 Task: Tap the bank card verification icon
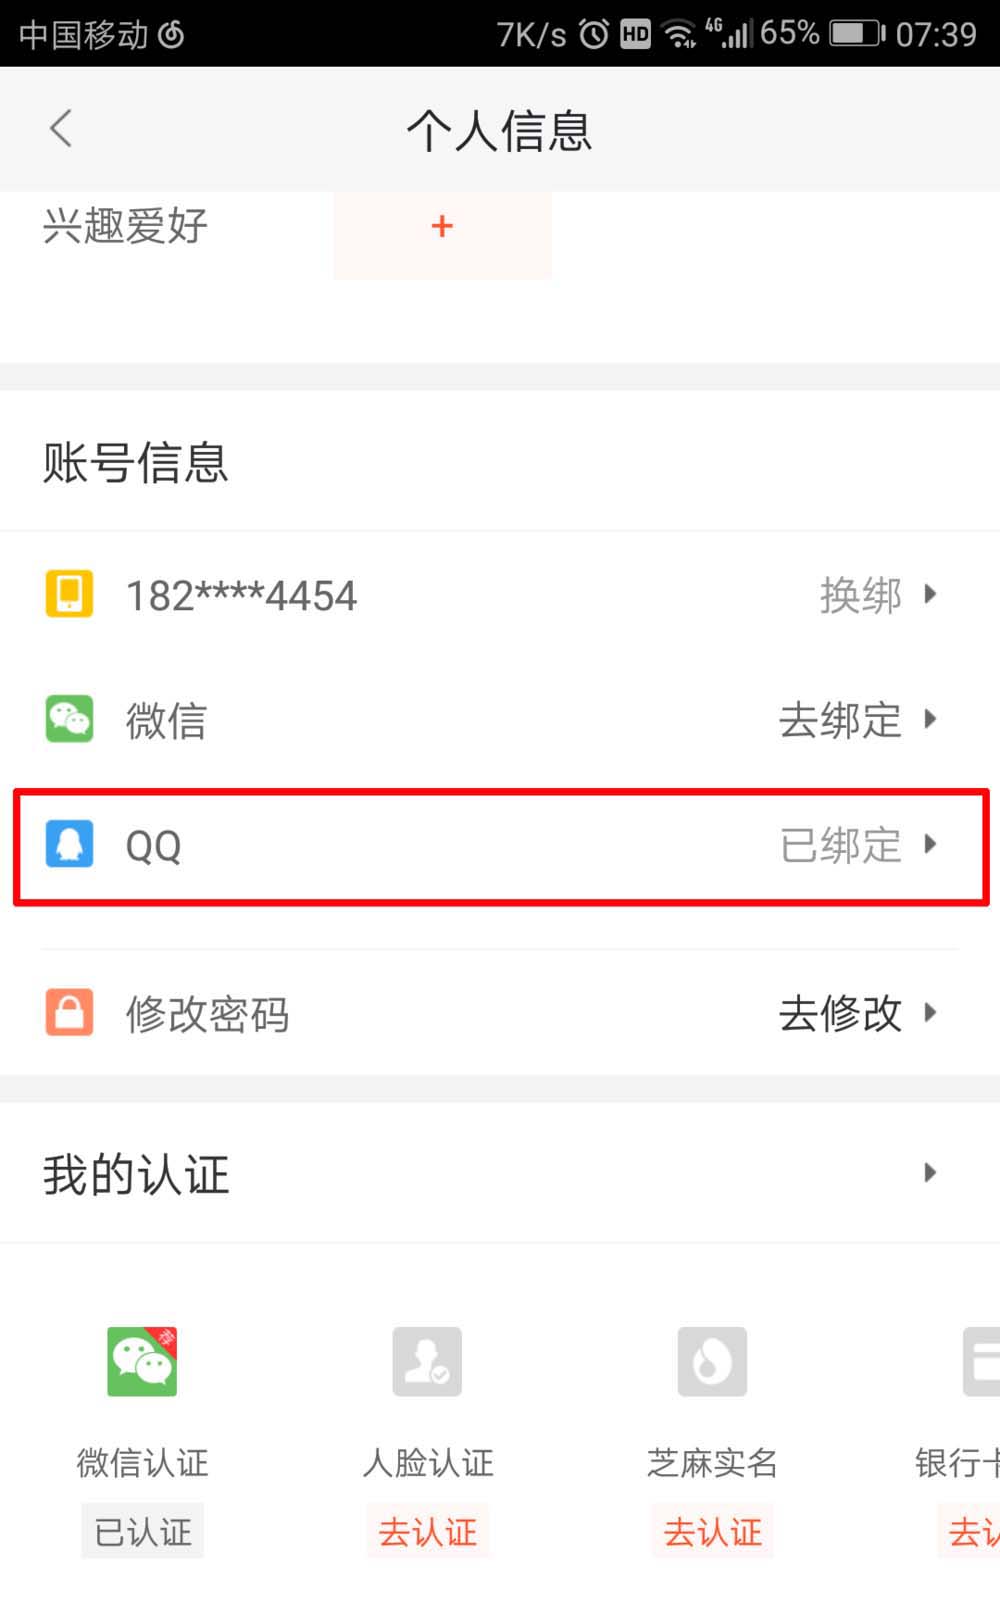pos(982,1361)
